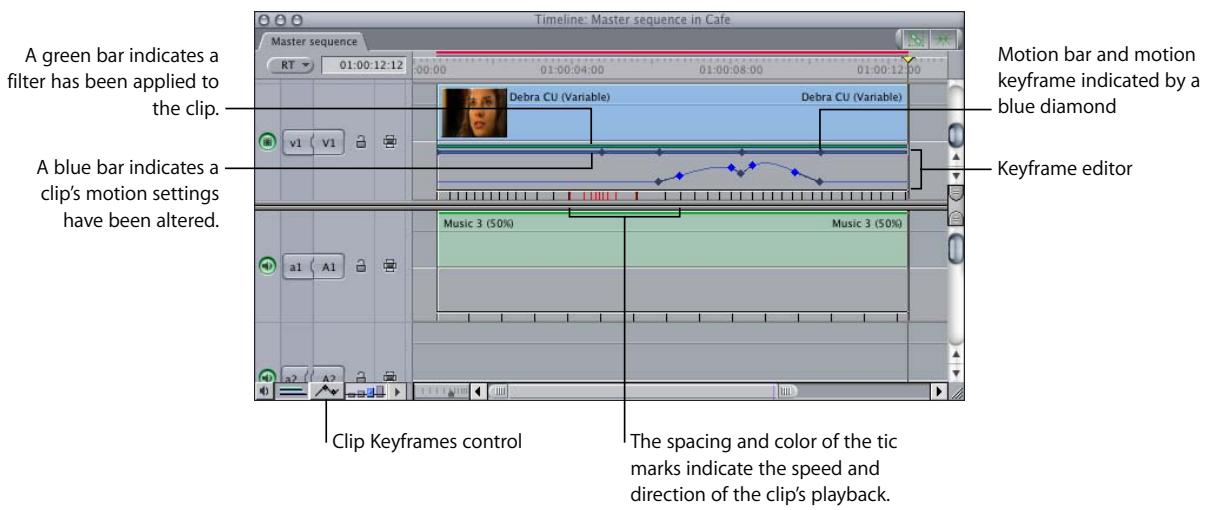Click the audio tracks vertical scroll thumb

click(954, 248)
